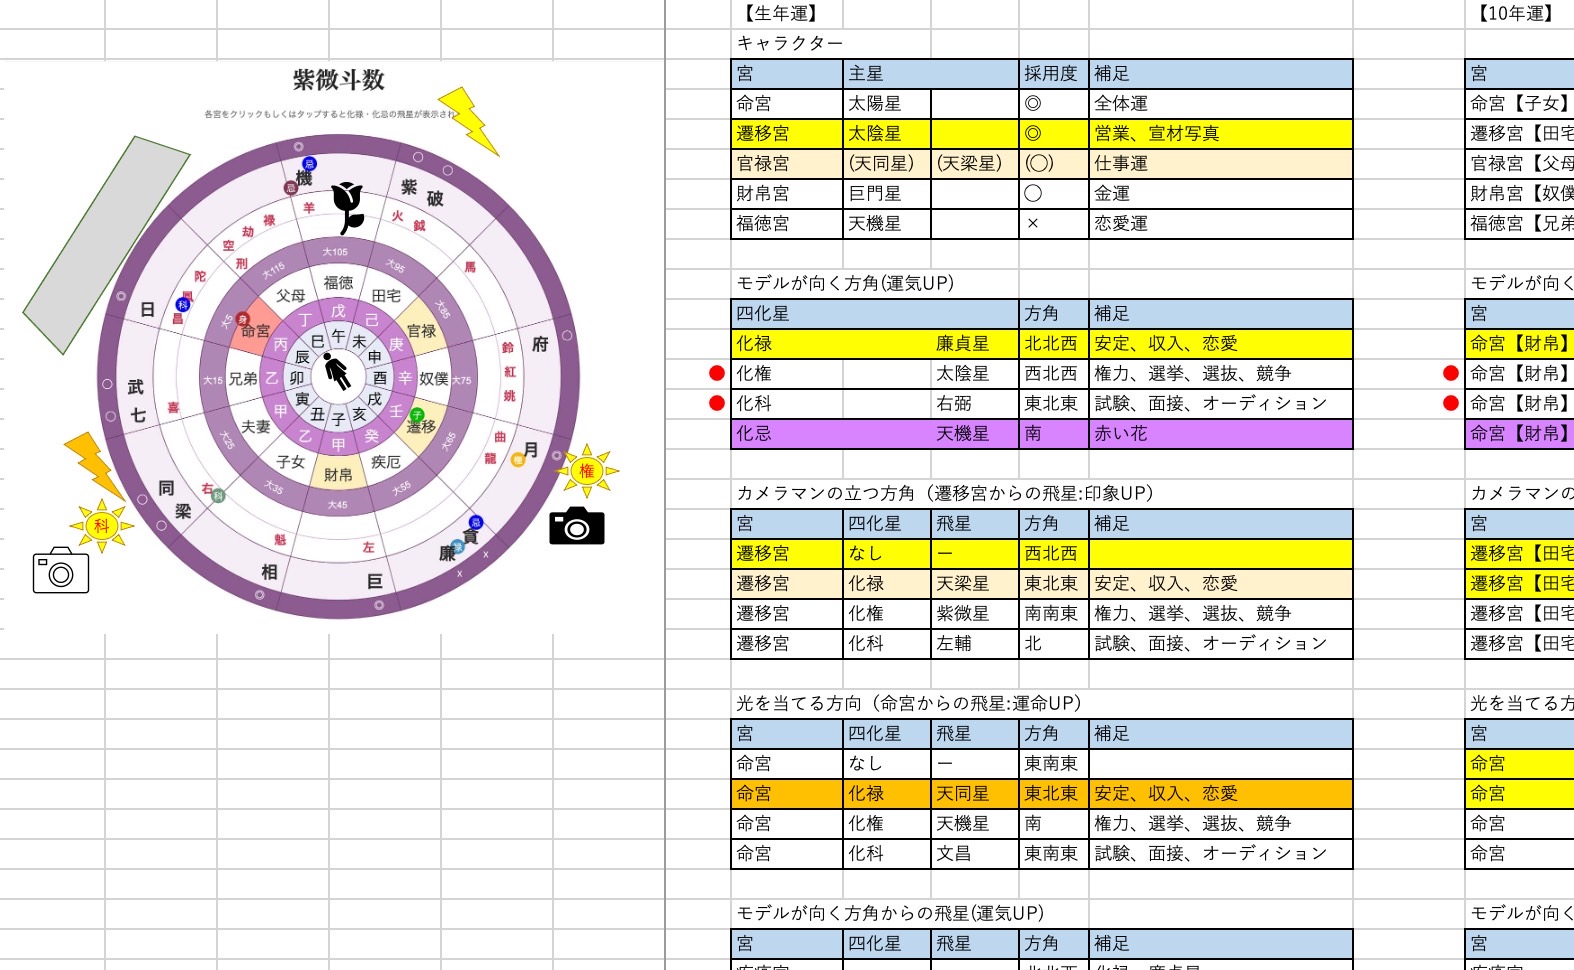Click the 疾厄 palace segment in the chart
The image size is (1574, 970).
click(386, 461)
